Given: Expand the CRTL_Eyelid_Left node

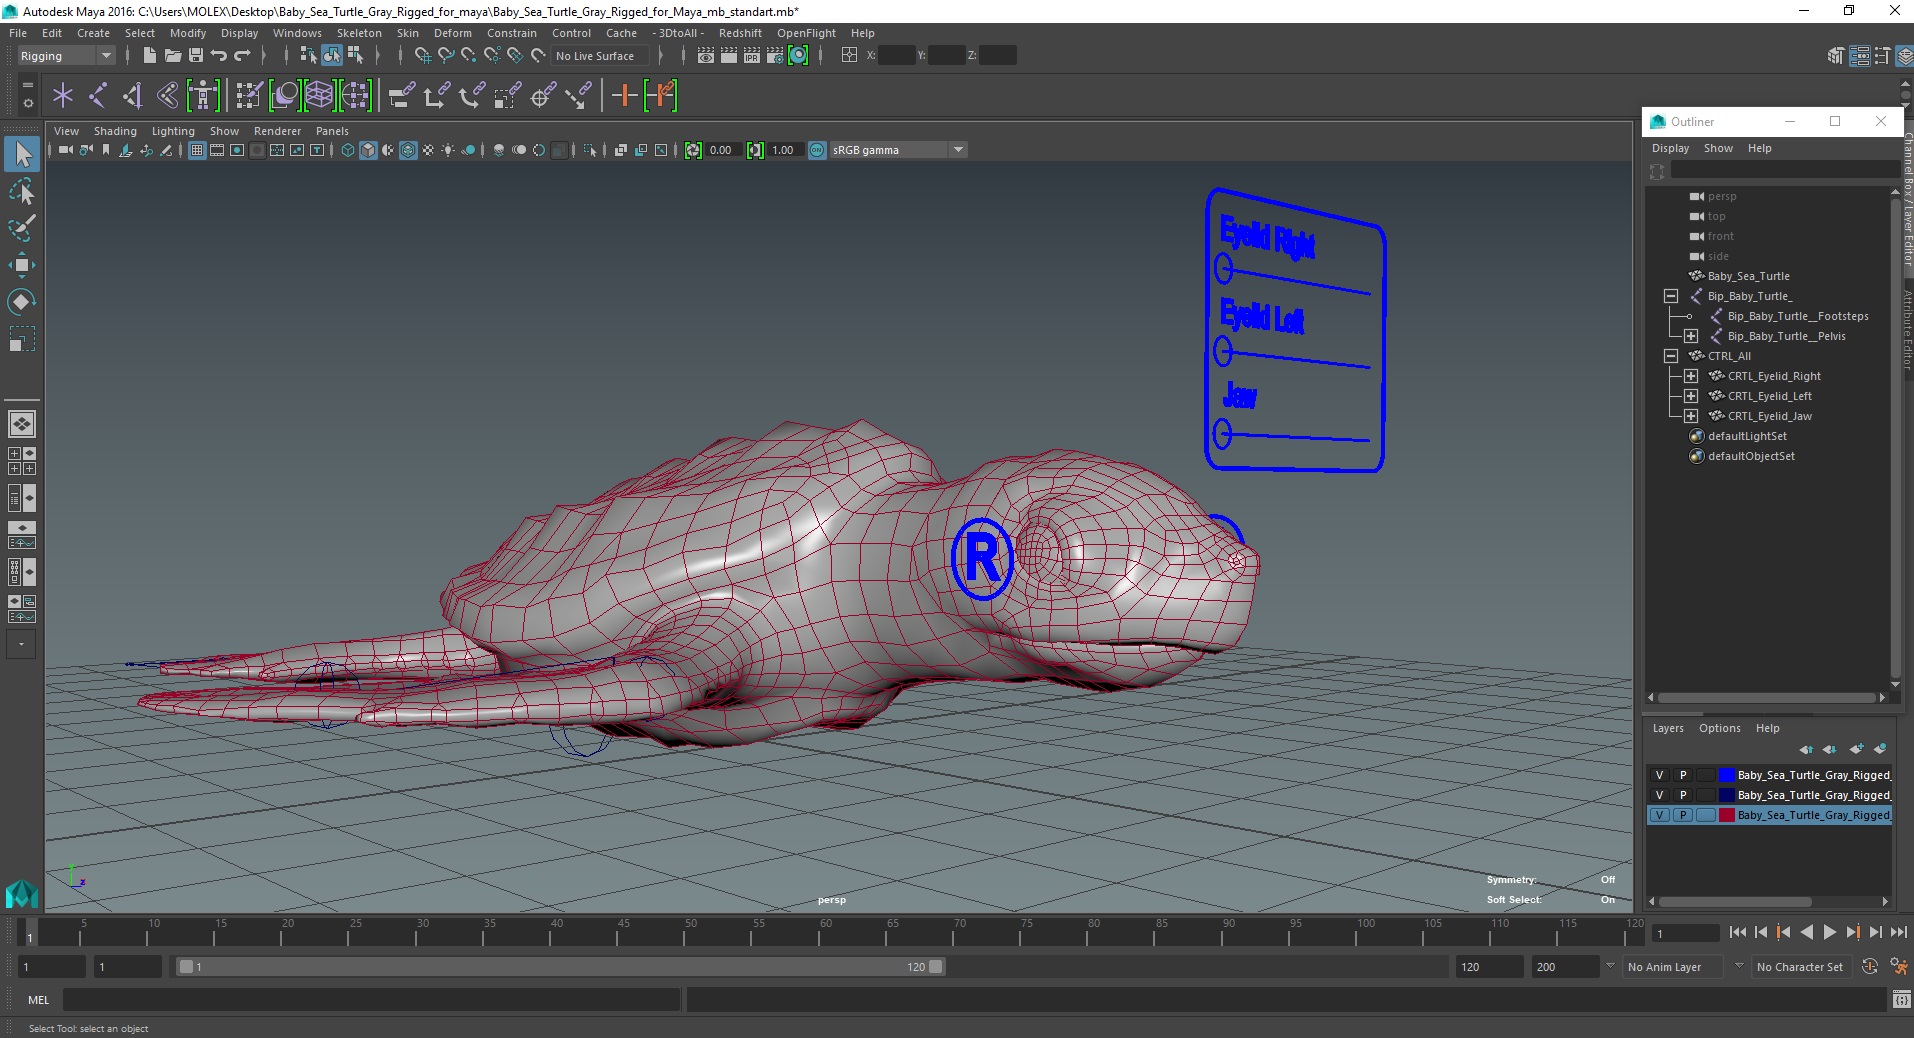Looking at the screenshot, I should 1690,396.
